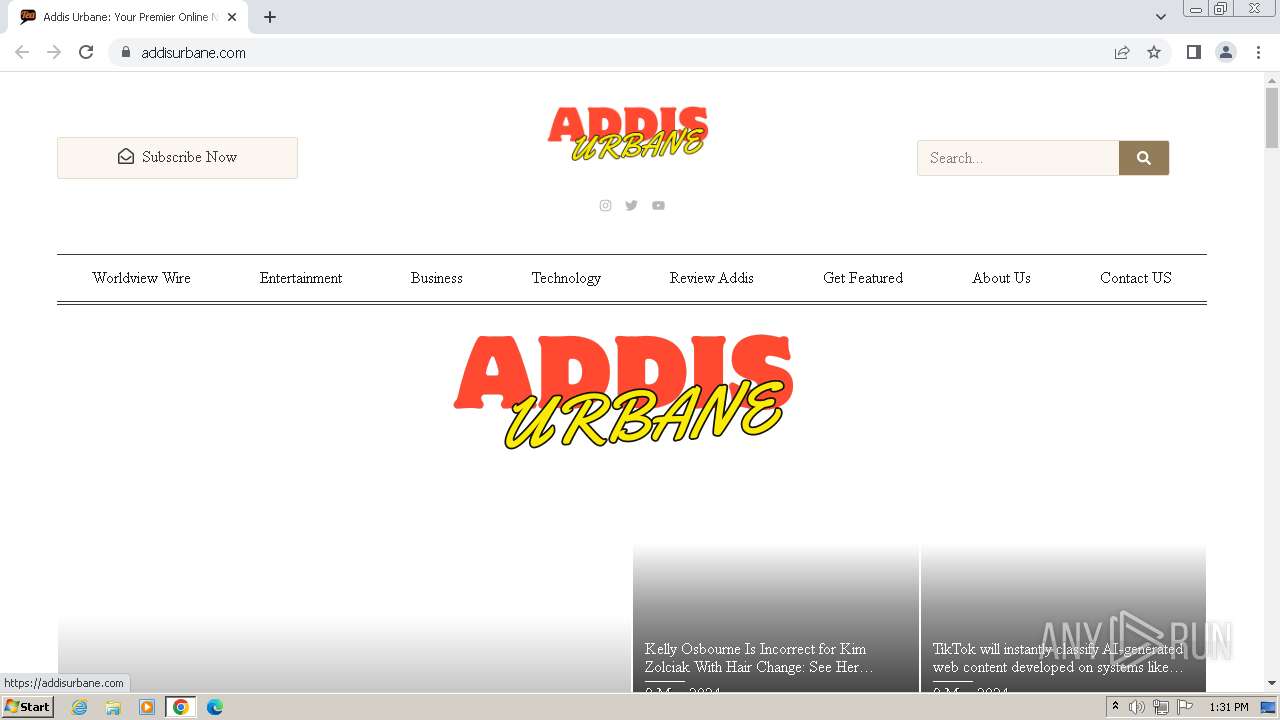Open the Business section
Screen dimensions: 1280x720
click(x=437, y=278)
